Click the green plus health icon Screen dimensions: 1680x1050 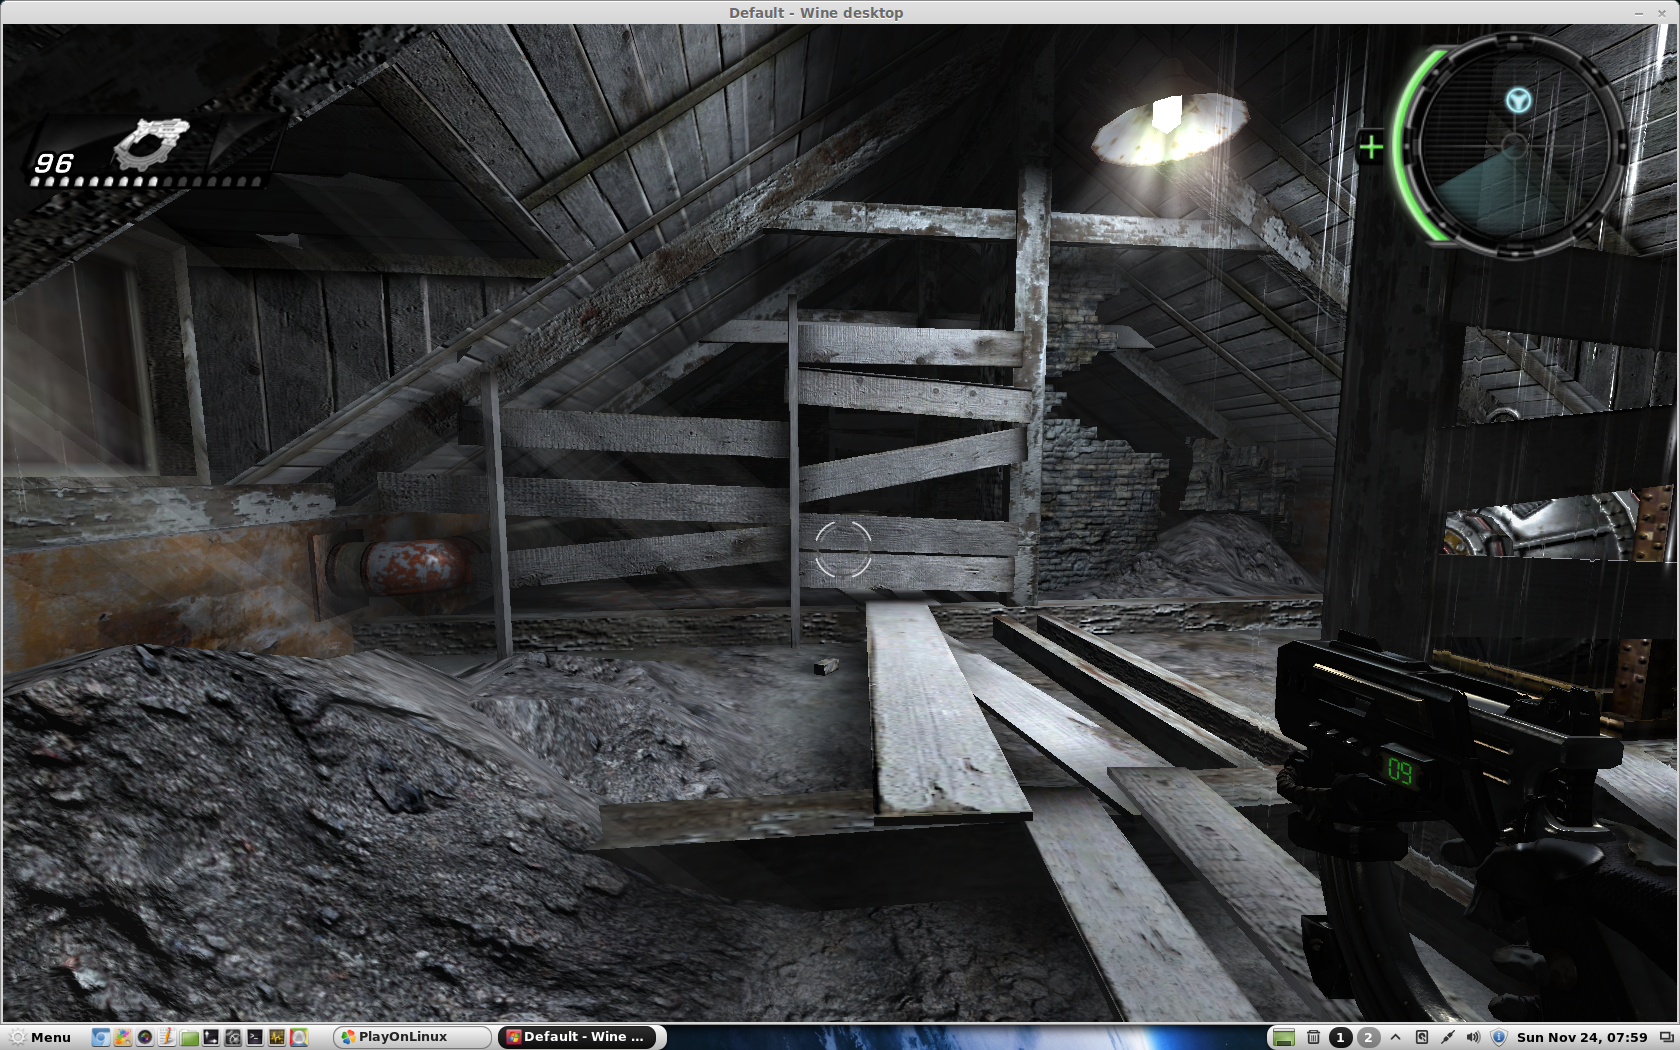[x=1371, y=147]
